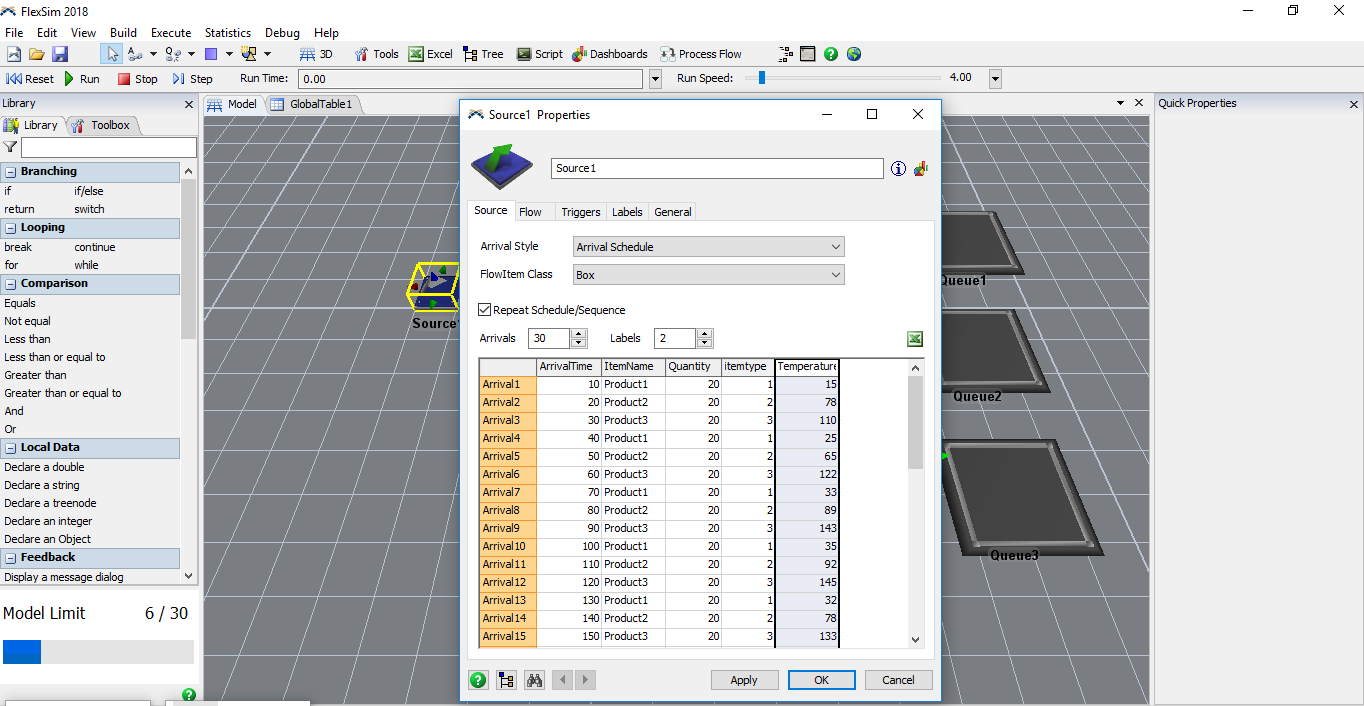Open the Run Time dropdown arrow
This screenshot has width=1364, height=706.
click(655, 79)
